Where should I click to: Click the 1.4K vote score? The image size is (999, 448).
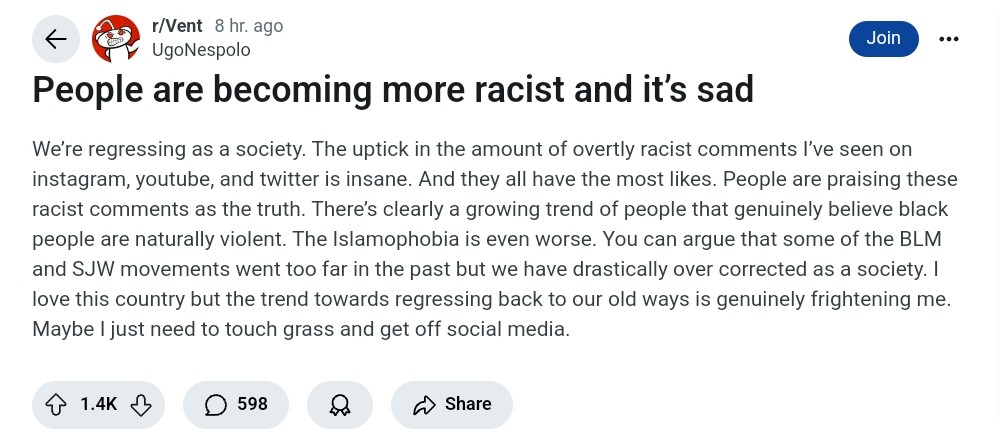pyautogui.click(x=99, y=404)
